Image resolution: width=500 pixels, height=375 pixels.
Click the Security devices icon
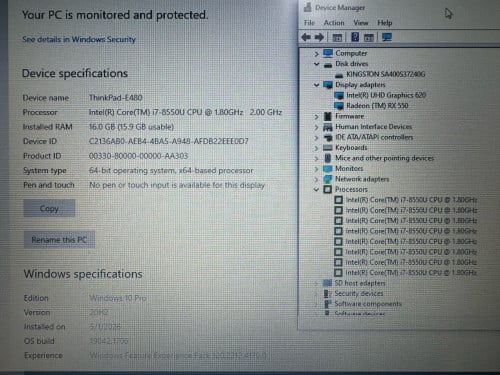pyautogui.click(x=327, y=294)
